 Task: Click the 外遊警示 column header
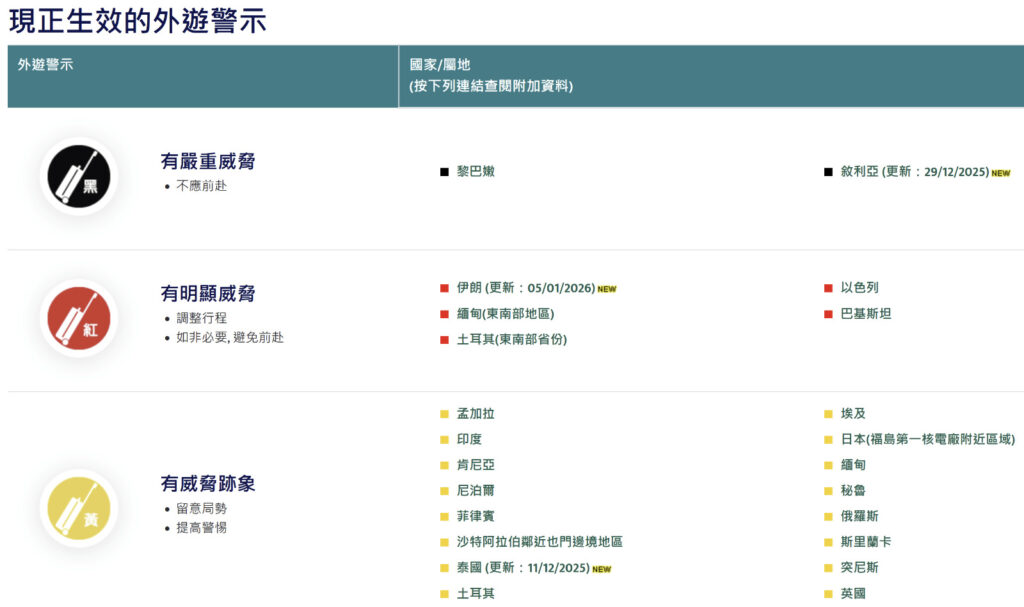46,65
